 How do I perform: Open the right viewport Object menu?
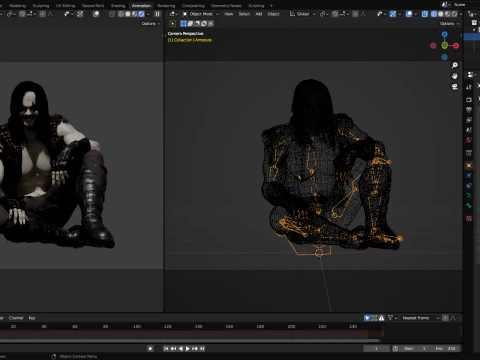point(273,14)
